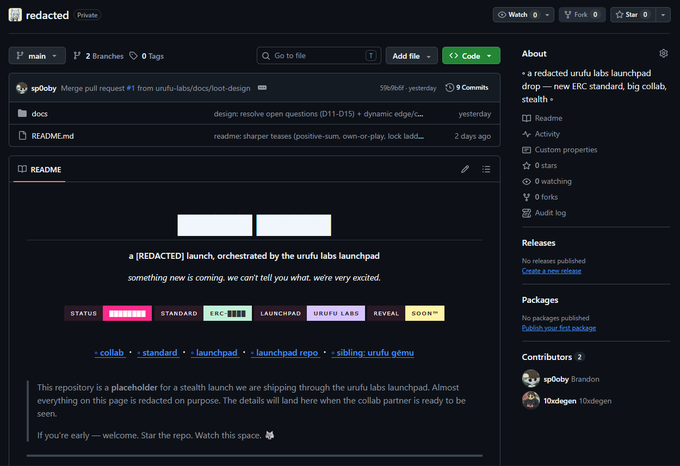Click the docs folder icon
The width and height of the screenshot is (680, 466).
tap(22, 114)
